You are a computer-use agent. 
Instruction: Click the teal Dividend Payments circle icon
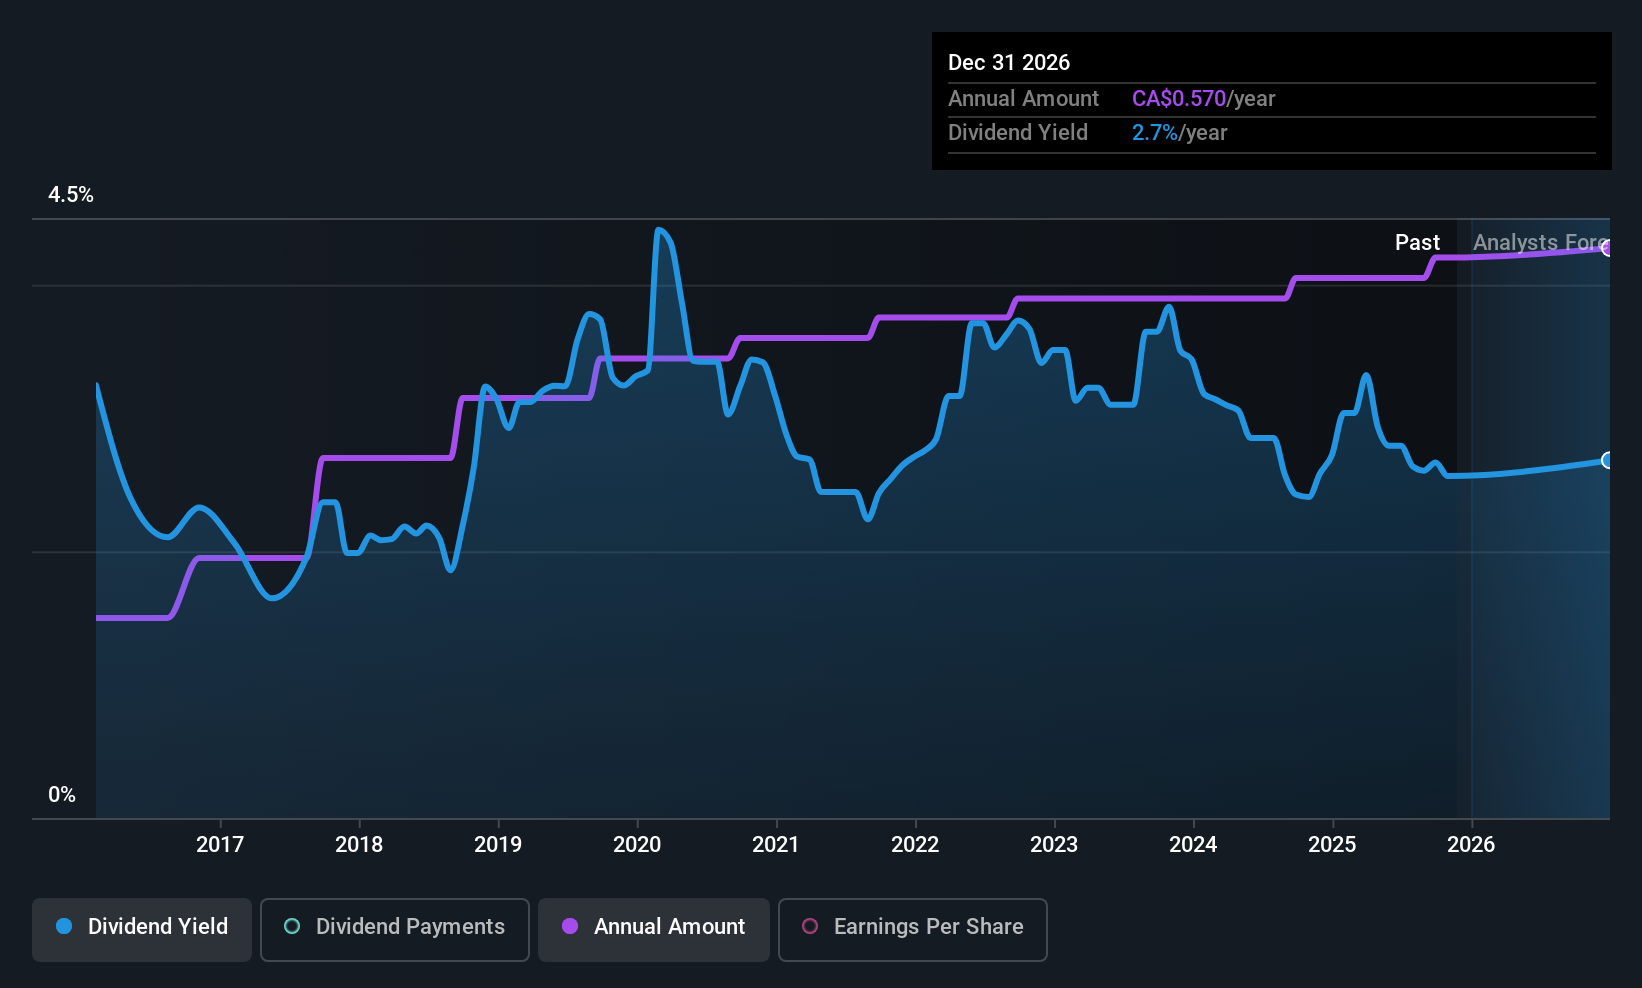tap(291, 927)
